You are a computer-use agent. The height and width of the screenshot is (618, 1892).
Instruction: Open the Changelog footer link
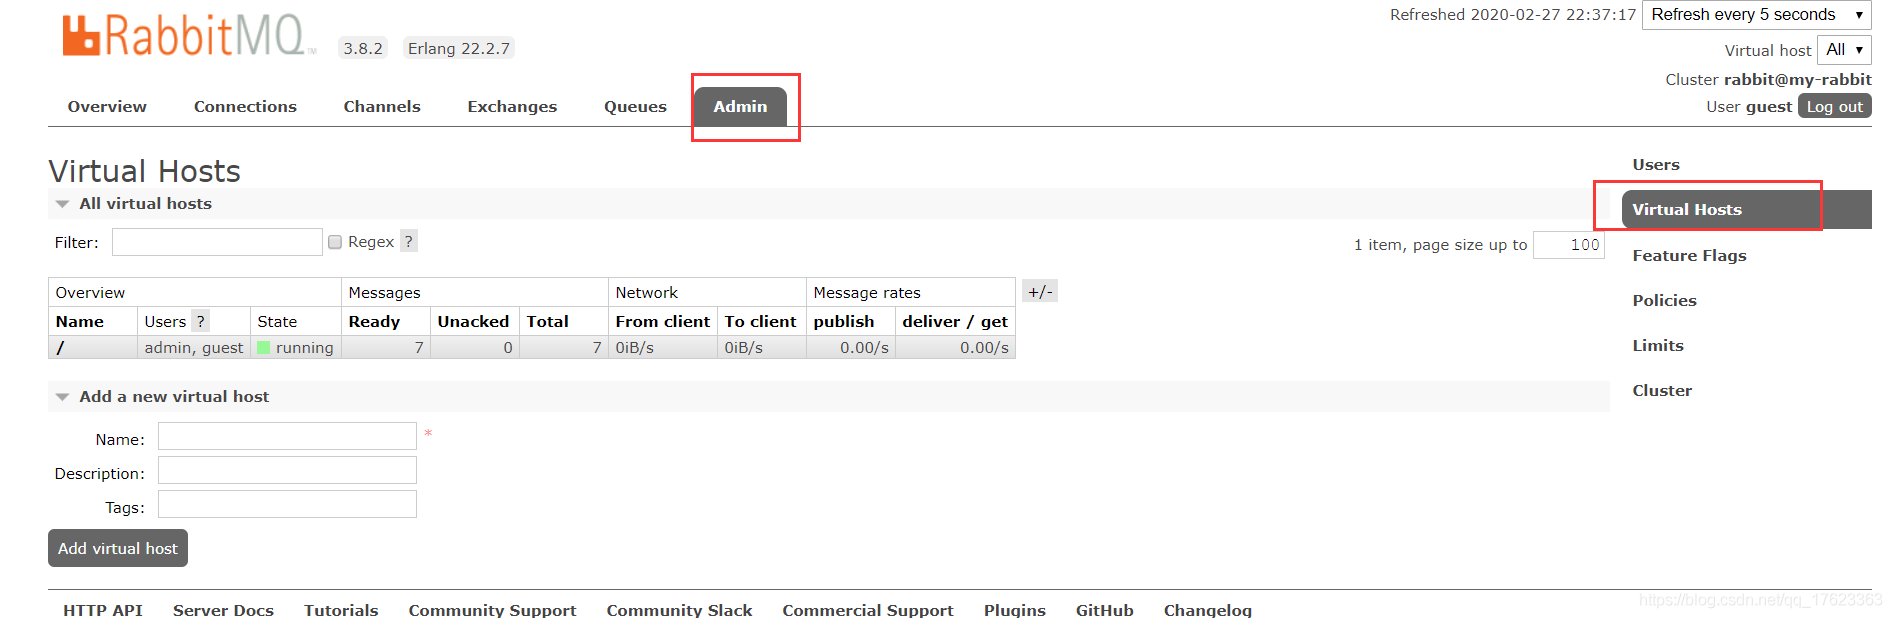click(1207, 610)
